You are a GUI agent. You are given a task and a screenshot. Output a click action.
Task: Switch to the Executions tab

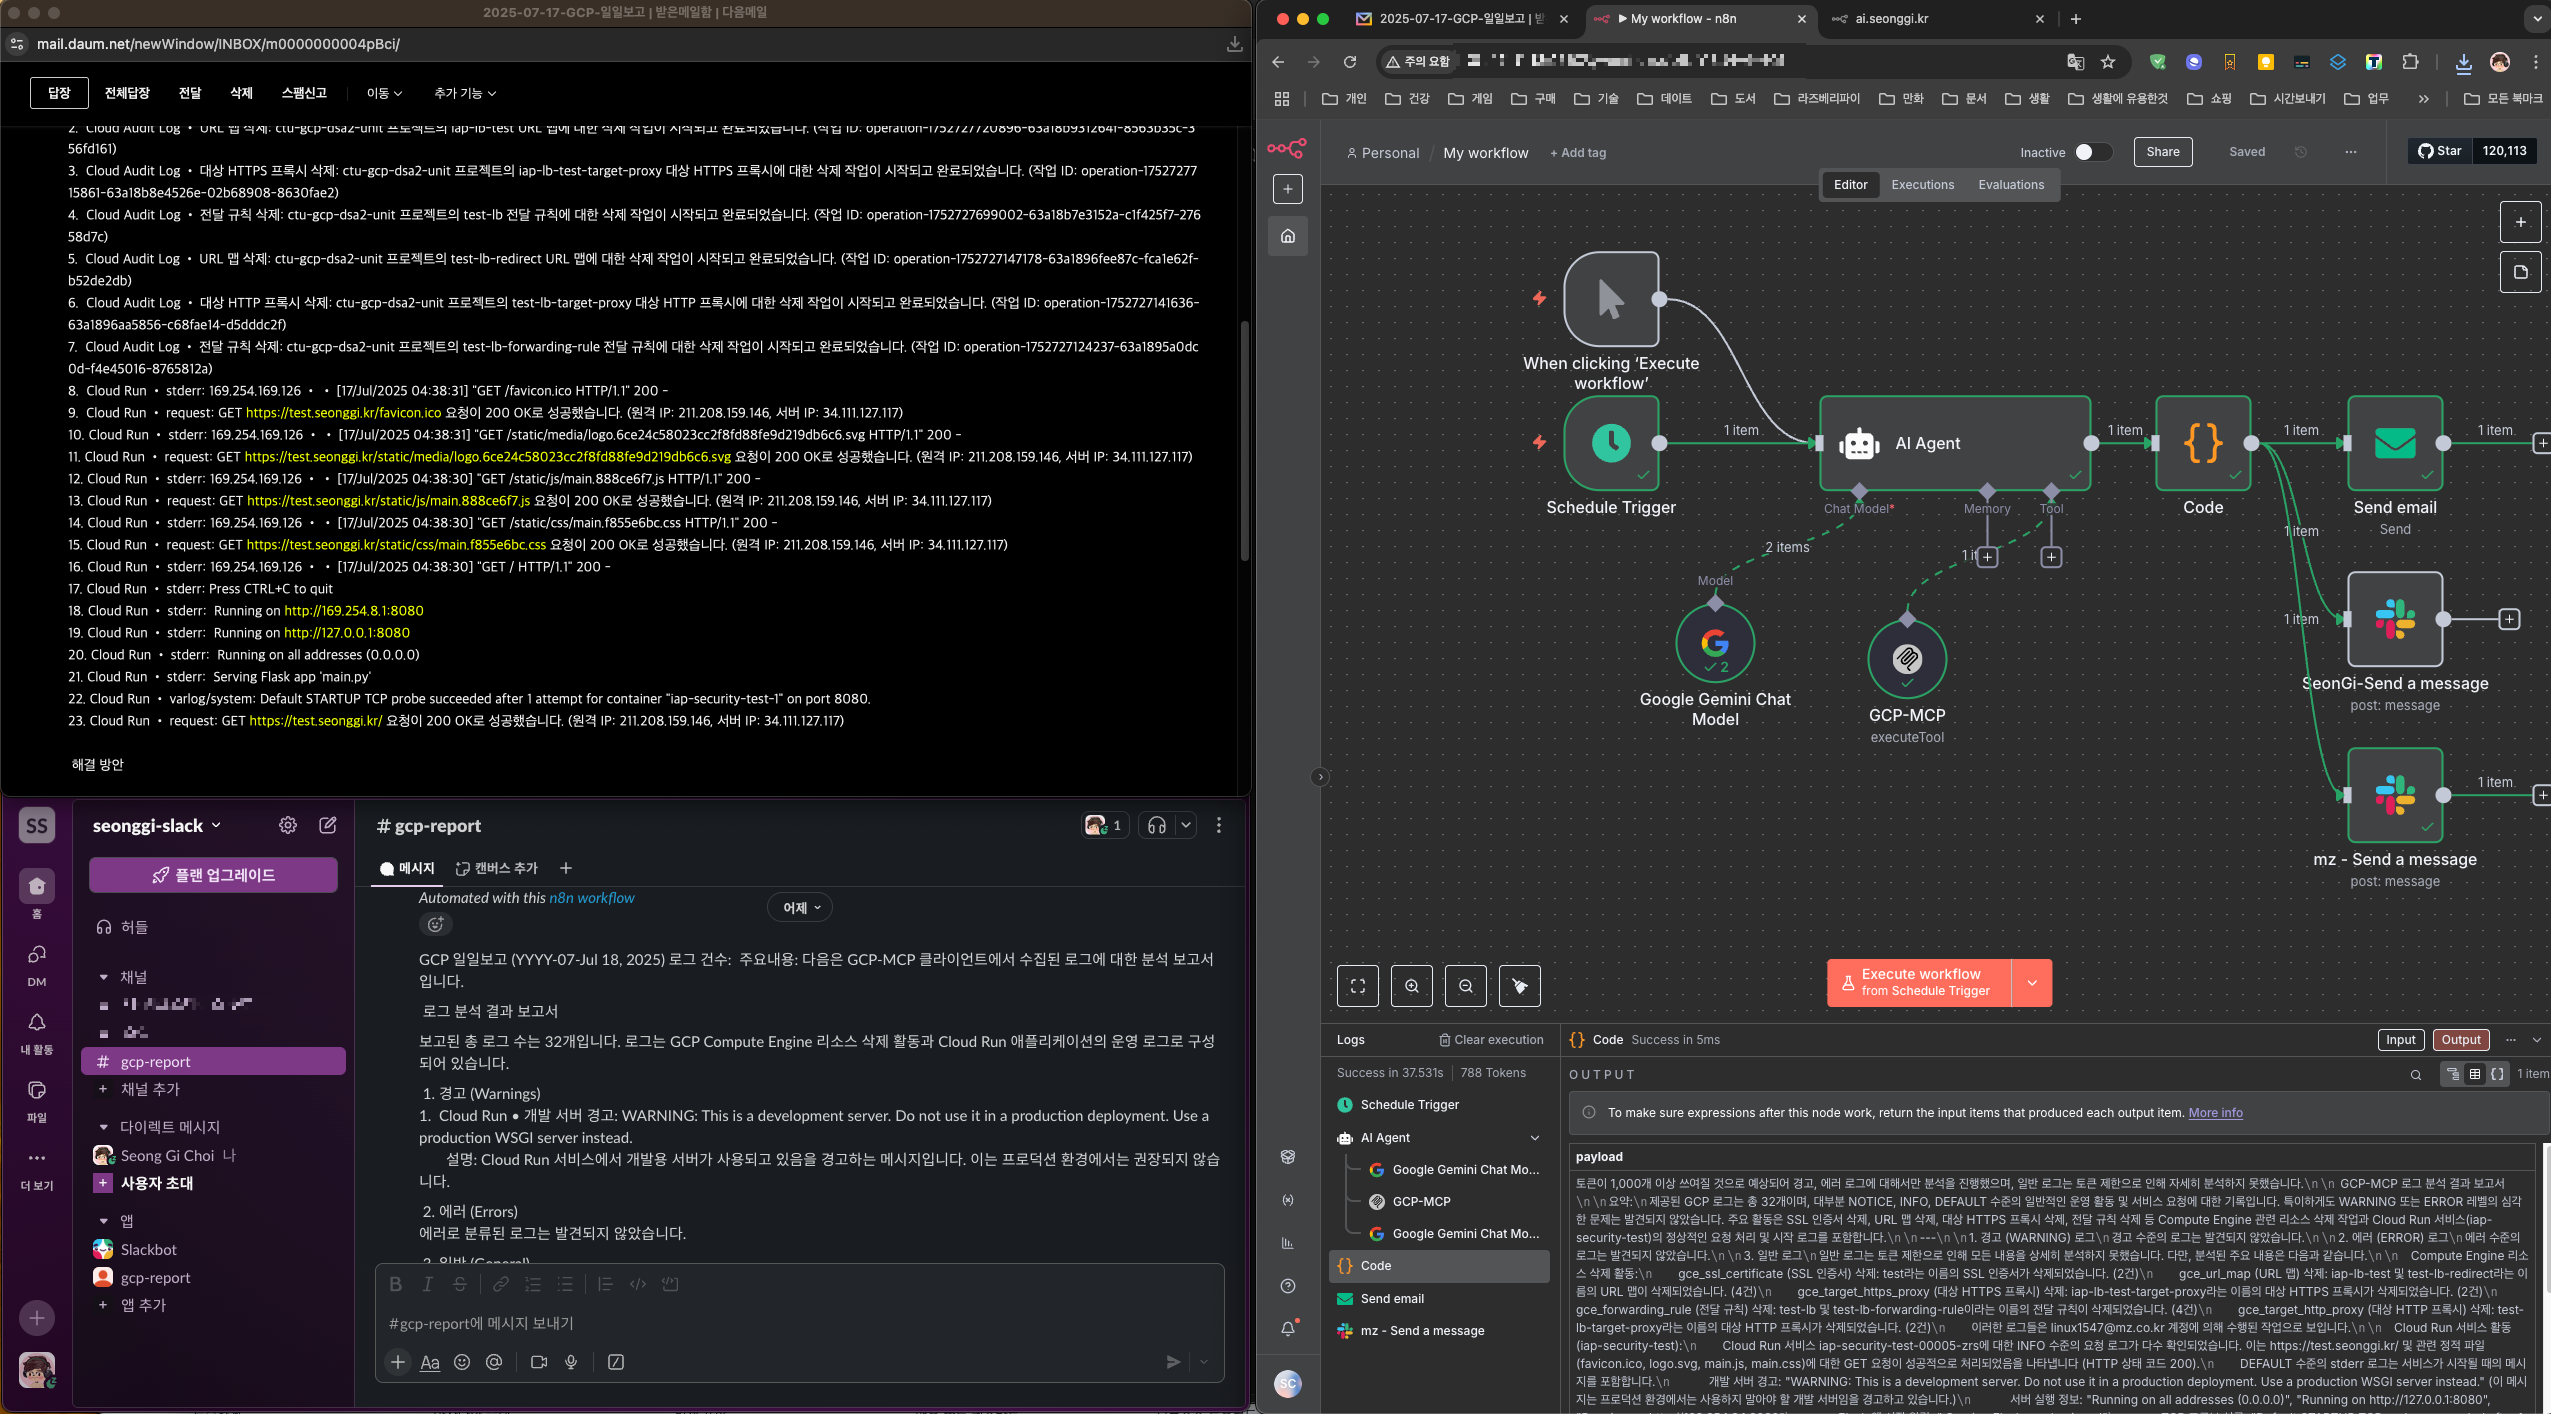coord(1921,185)
